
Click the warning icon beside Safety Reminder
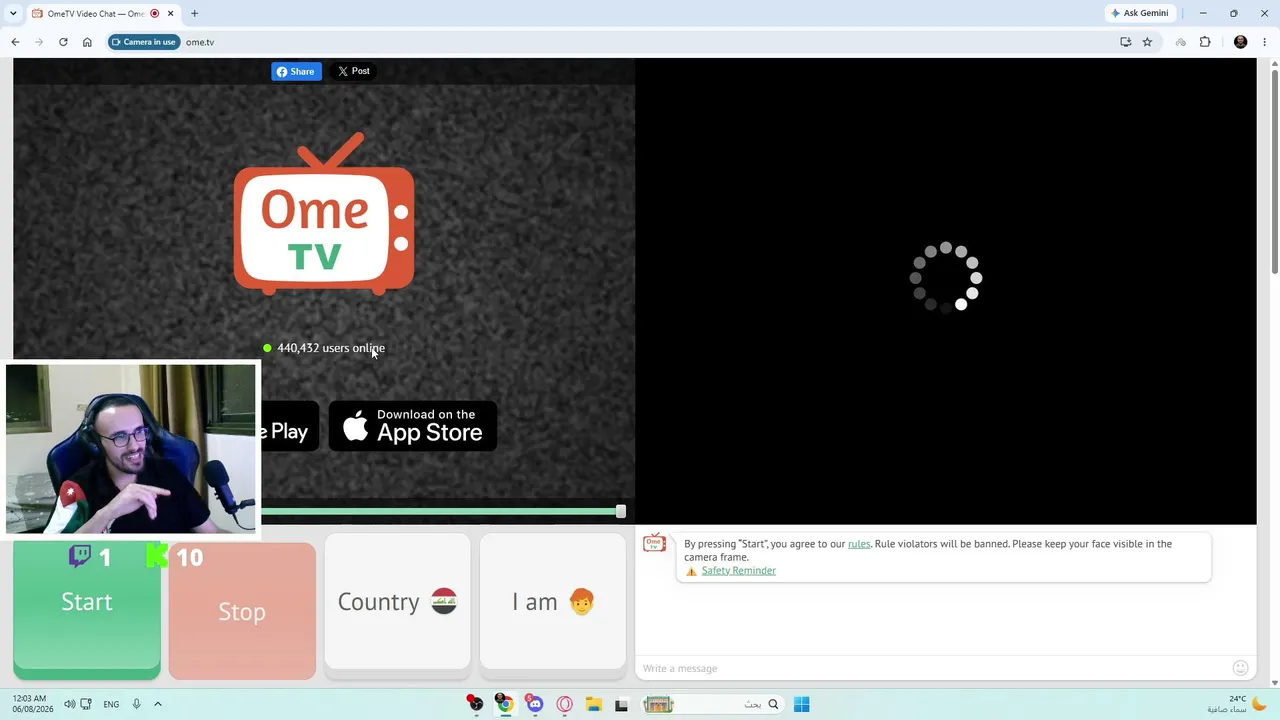(x=691, y=571)
